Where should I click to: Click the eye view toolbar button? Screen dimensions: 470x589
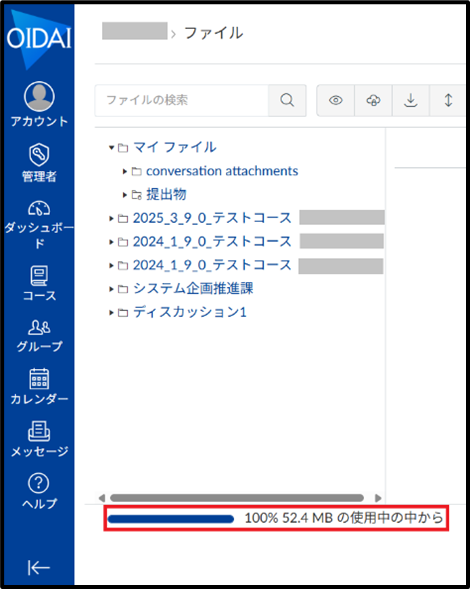pyautogui.click(x=335, y=100)
